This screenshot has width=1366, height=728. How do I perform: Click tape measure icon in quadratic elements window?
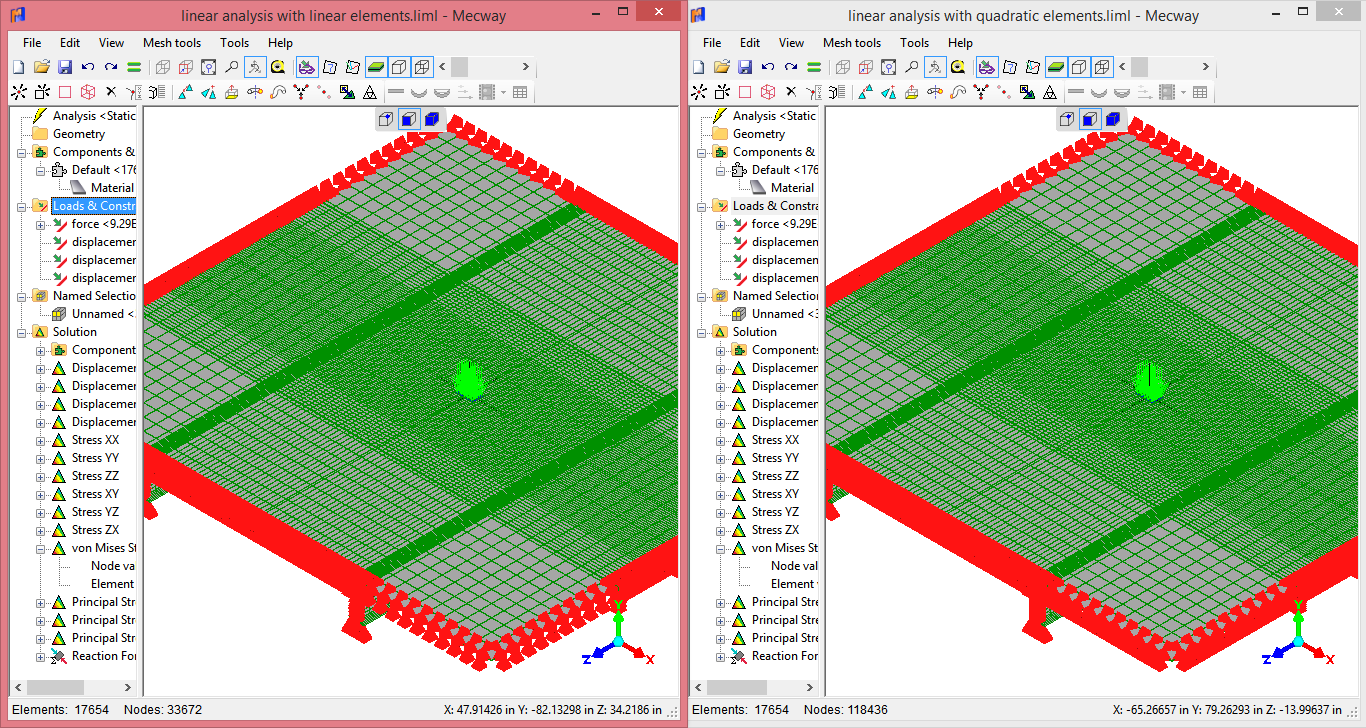coord(958,67)
